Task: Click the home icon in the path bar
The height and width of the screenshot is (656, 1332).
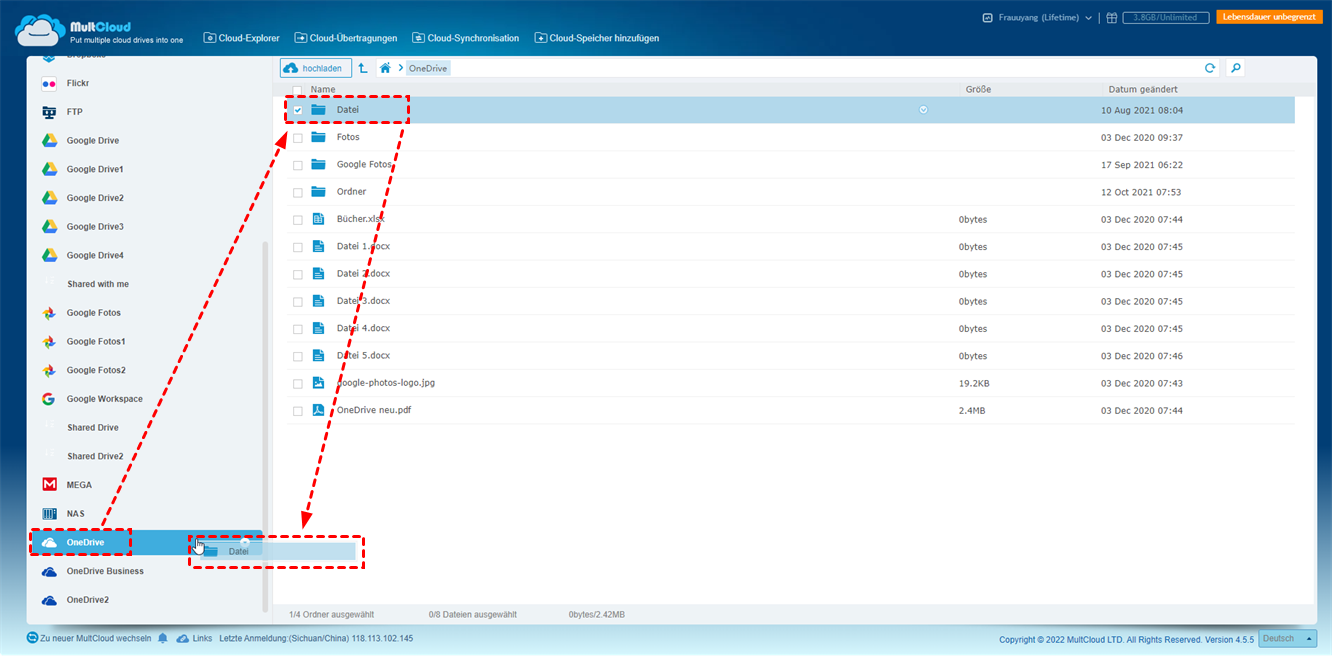Action: pyautogui.click(x=385, y=68)
